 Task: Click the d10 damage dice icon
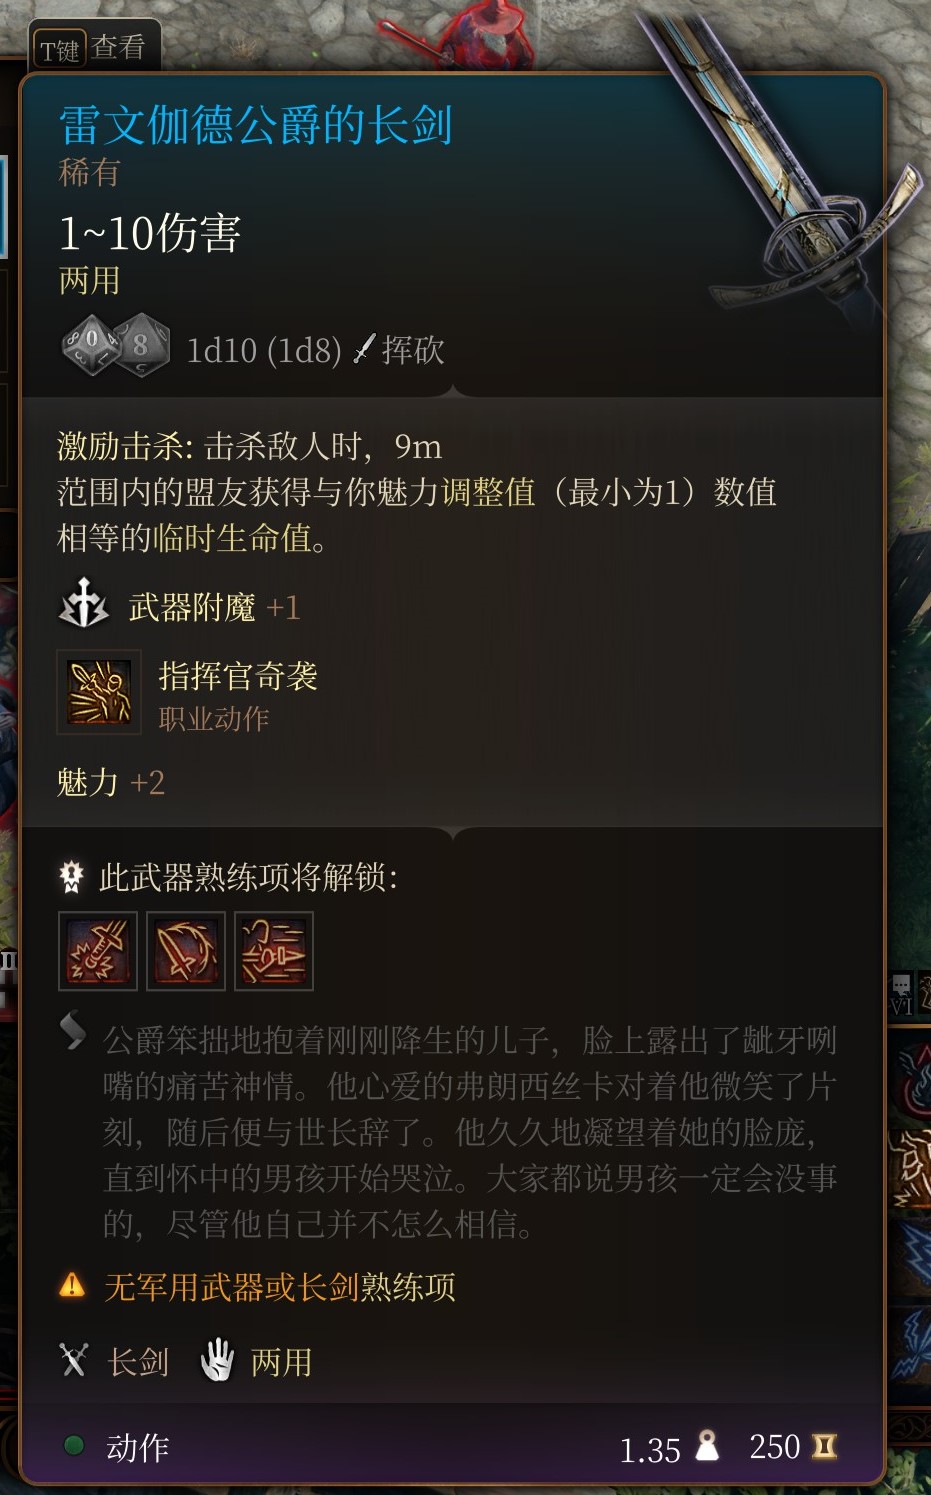pyautogui.click(x=90, y=345)
